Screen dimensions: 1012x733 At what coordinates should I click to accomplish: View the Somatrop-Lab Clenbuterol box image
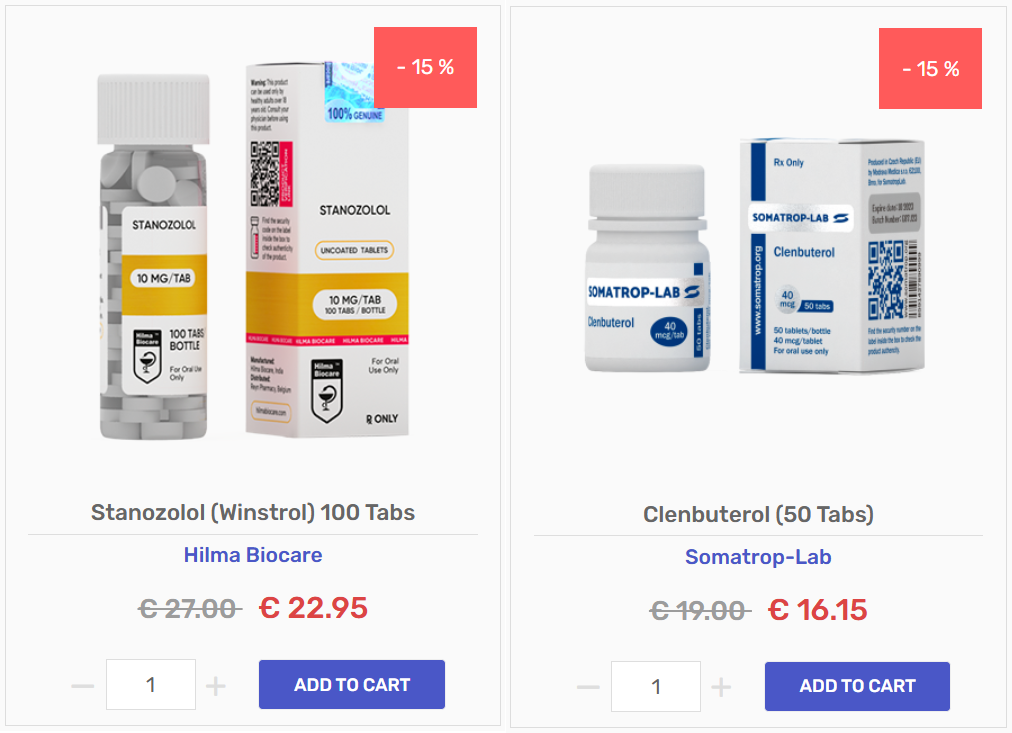pyautogui.click(x=832, y=256)
